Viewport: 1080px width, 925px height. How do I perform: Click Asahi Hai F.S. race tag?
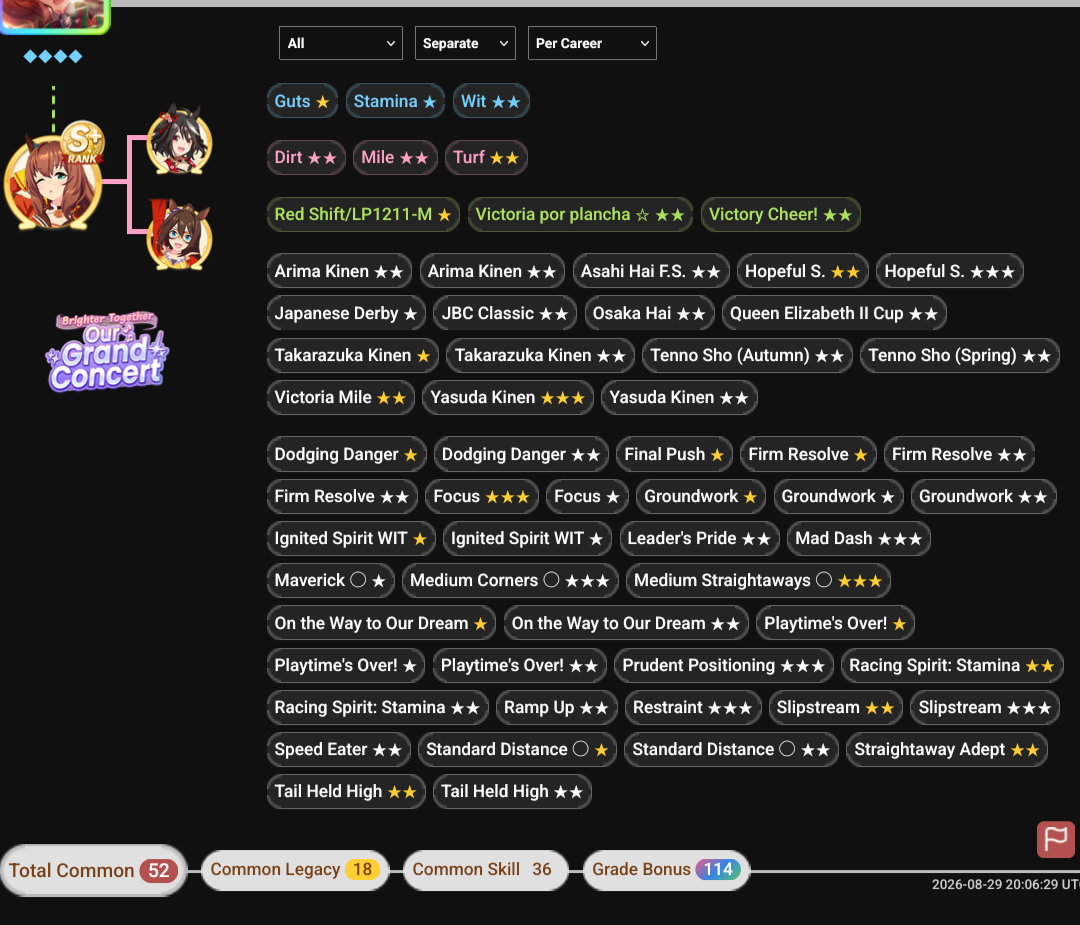[x=651, y=271]
